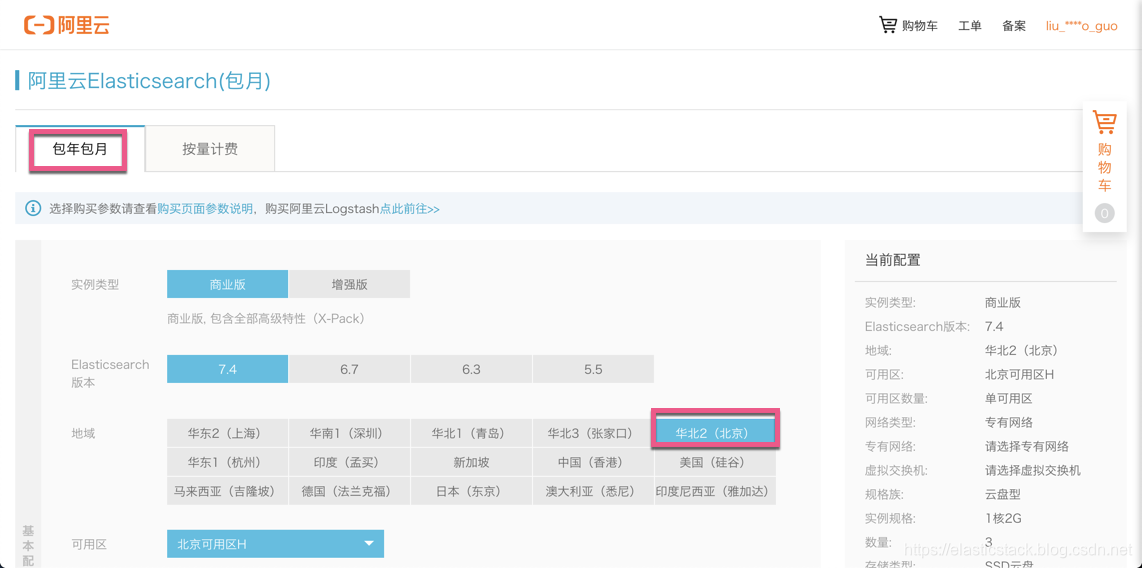The width and height of the screenshot is (1142, 568).
Task: Select 增强版 instance type
Action: [350, 285]
